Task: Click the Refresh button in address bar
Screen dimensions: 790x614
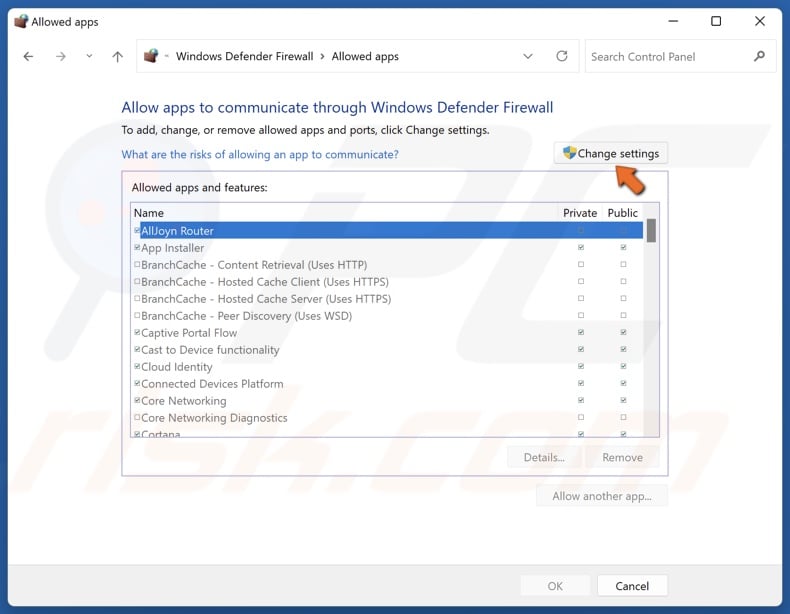Action: click(x=562, y=57)
